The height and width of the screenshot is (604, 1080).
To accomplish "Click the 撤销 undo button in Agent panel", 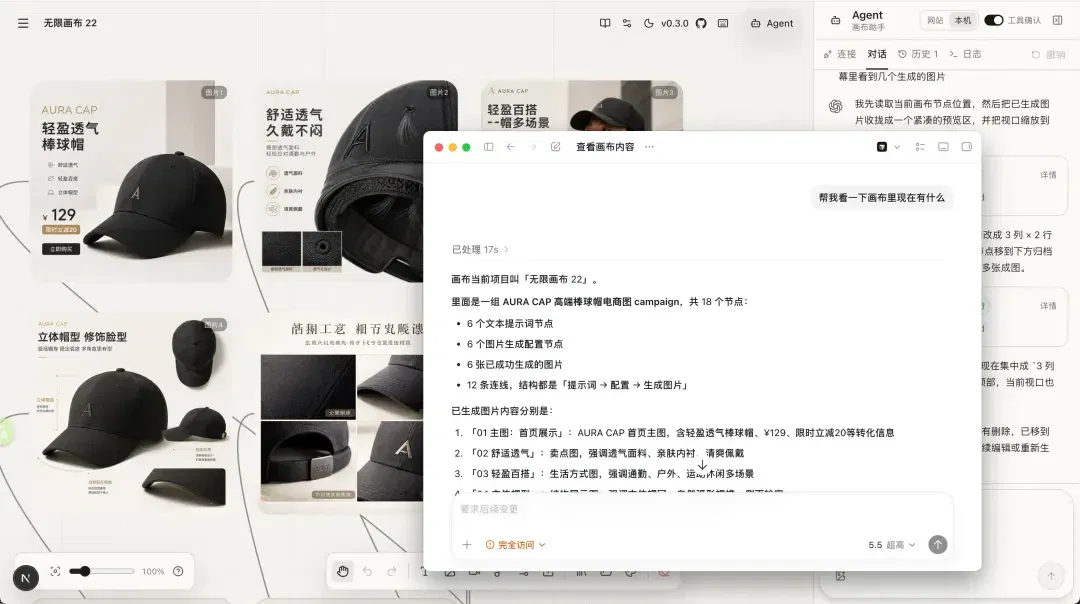I will [x=1048, y=54].
